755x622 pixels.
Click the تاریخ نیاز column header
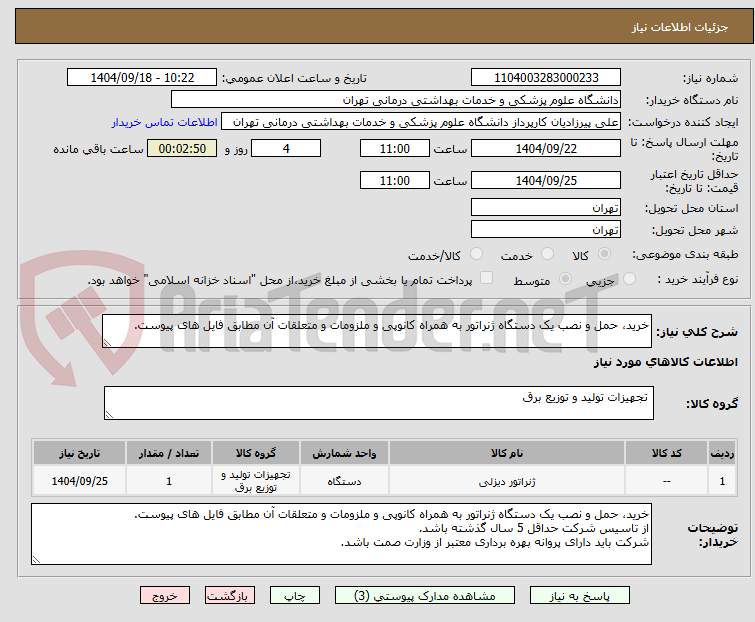point(79,453)
